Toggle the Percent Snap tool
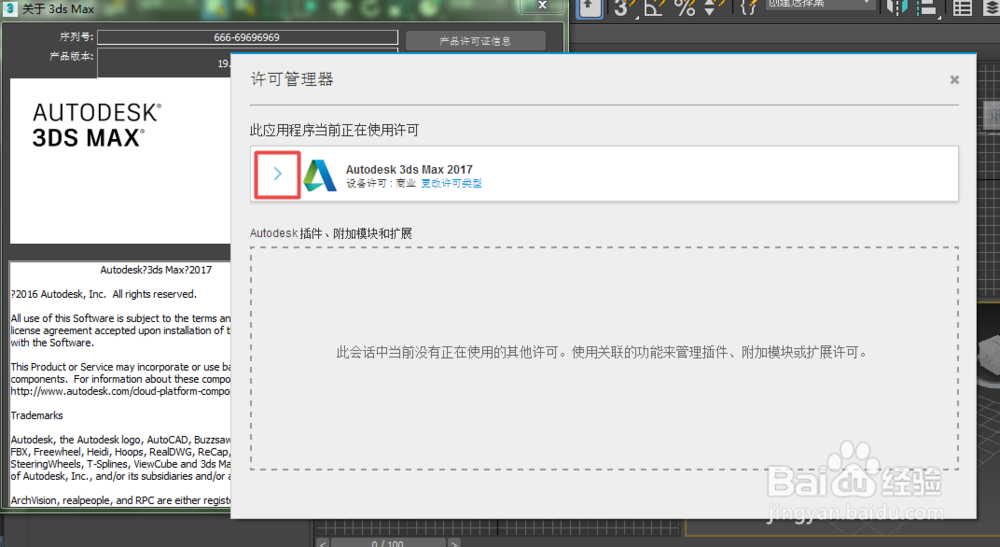This screenshot has height=547, width=1000. tap(685, 8)
